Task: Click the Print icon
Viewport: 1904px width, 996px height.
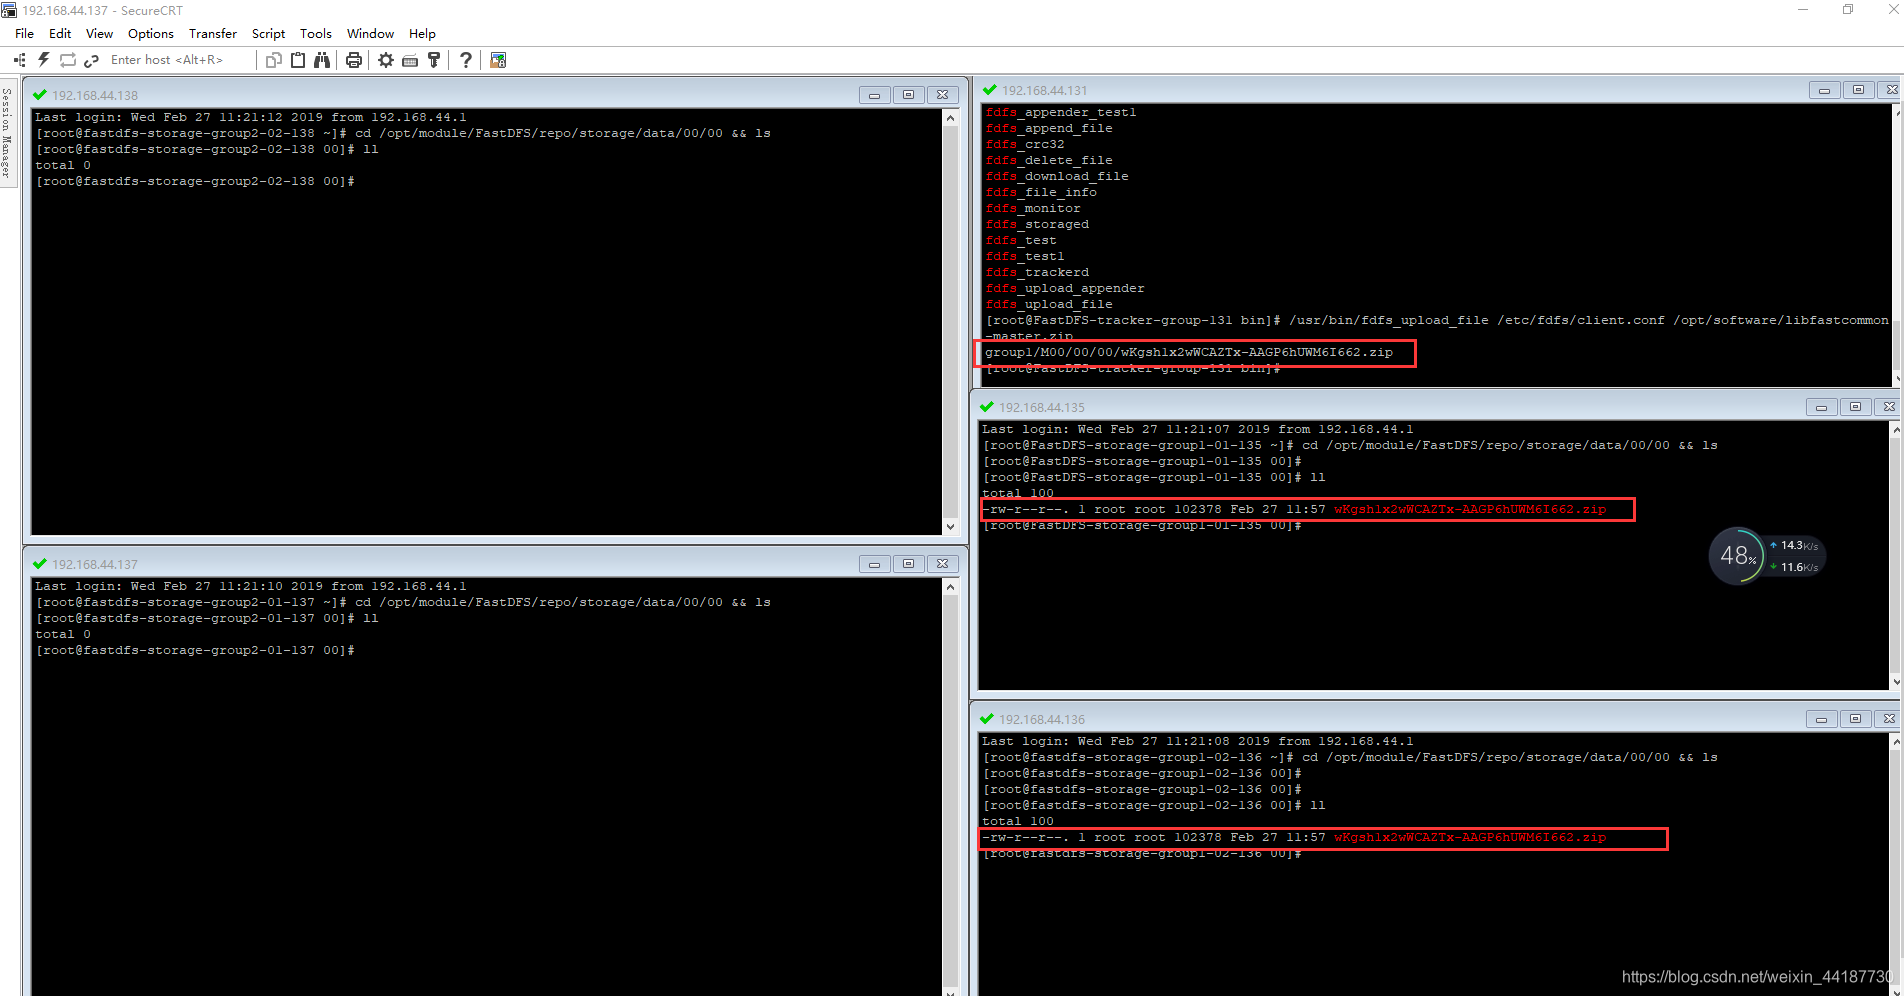Action: [354, 60]
